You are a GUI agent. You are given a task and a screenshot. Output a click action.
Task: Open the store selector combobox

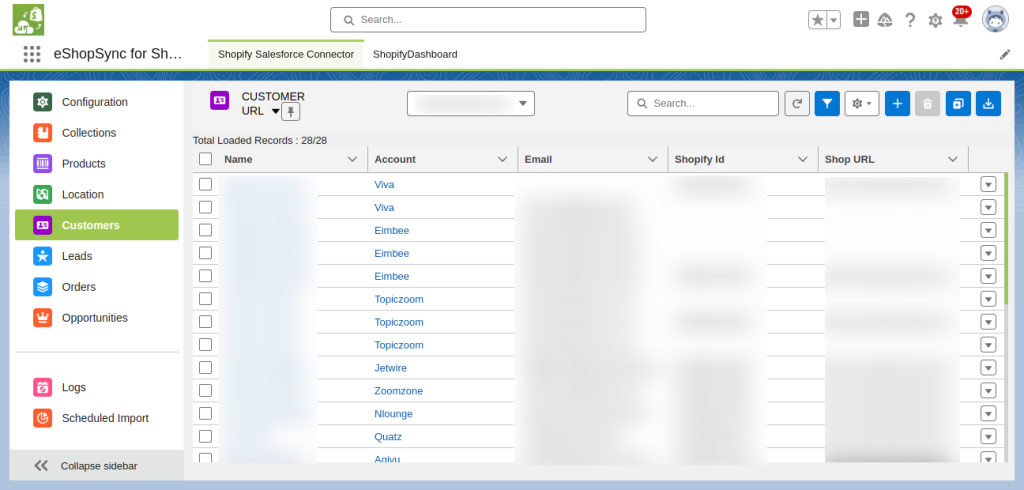click(471, 103)
